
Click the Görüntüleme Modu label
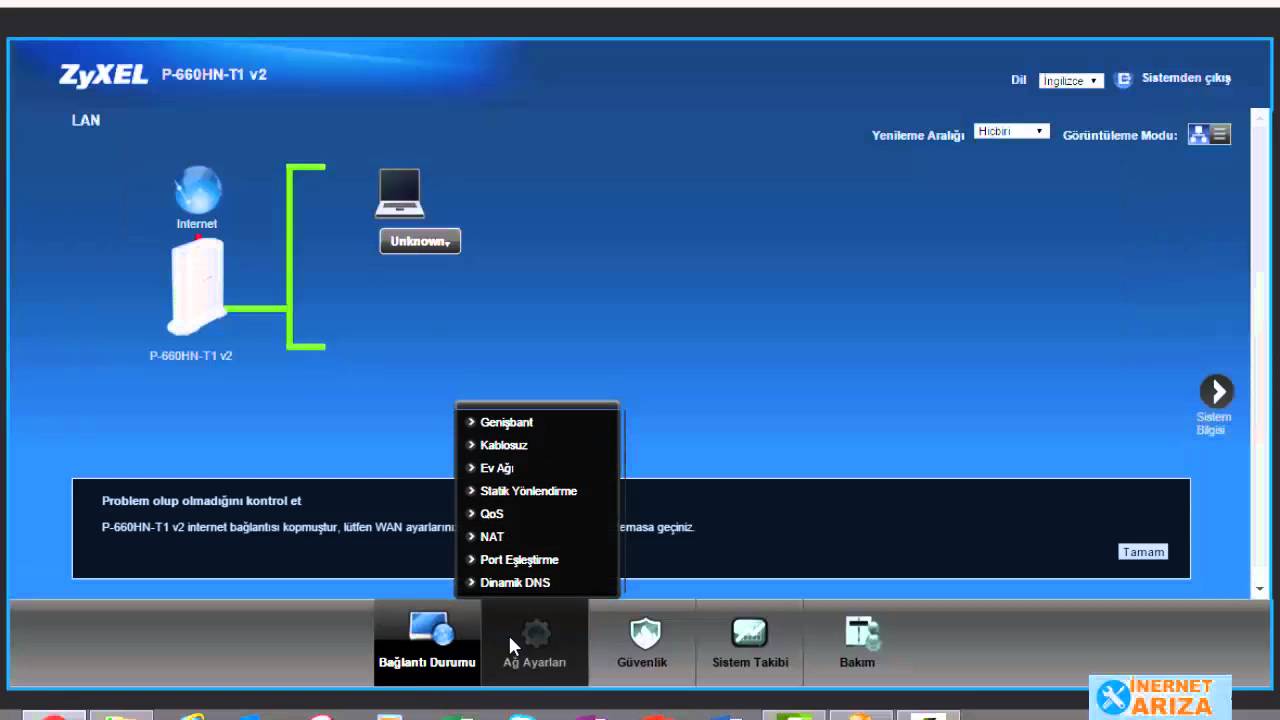click(x=1120, y=135)
